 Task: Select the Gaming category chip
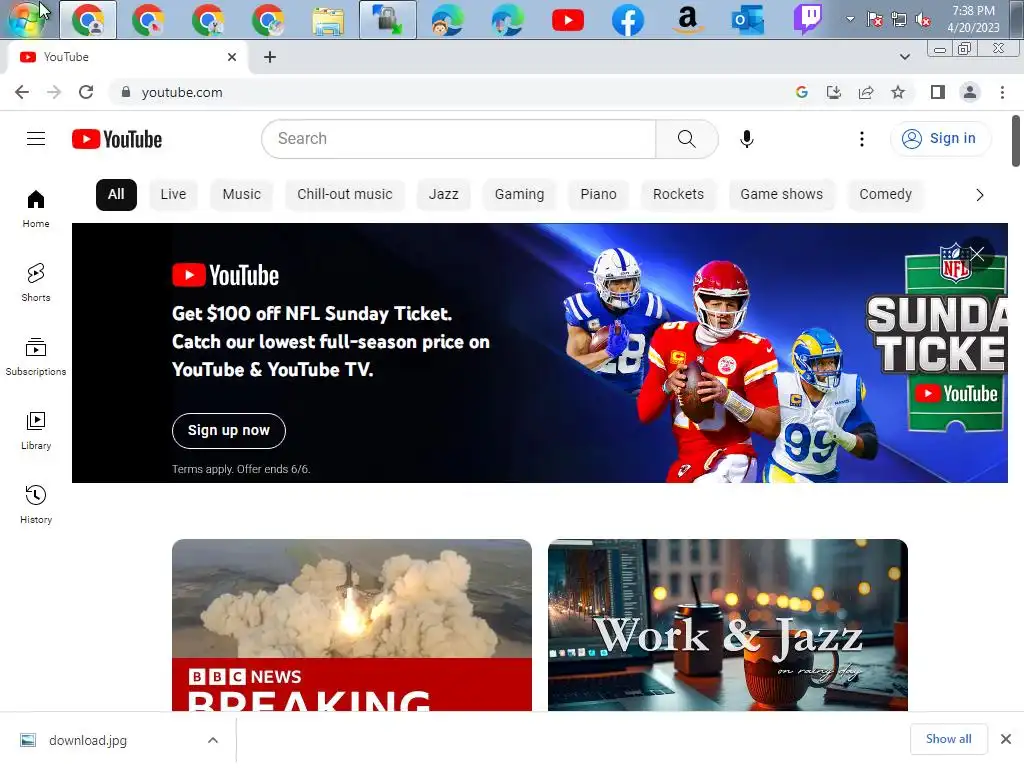coord(519,195)
